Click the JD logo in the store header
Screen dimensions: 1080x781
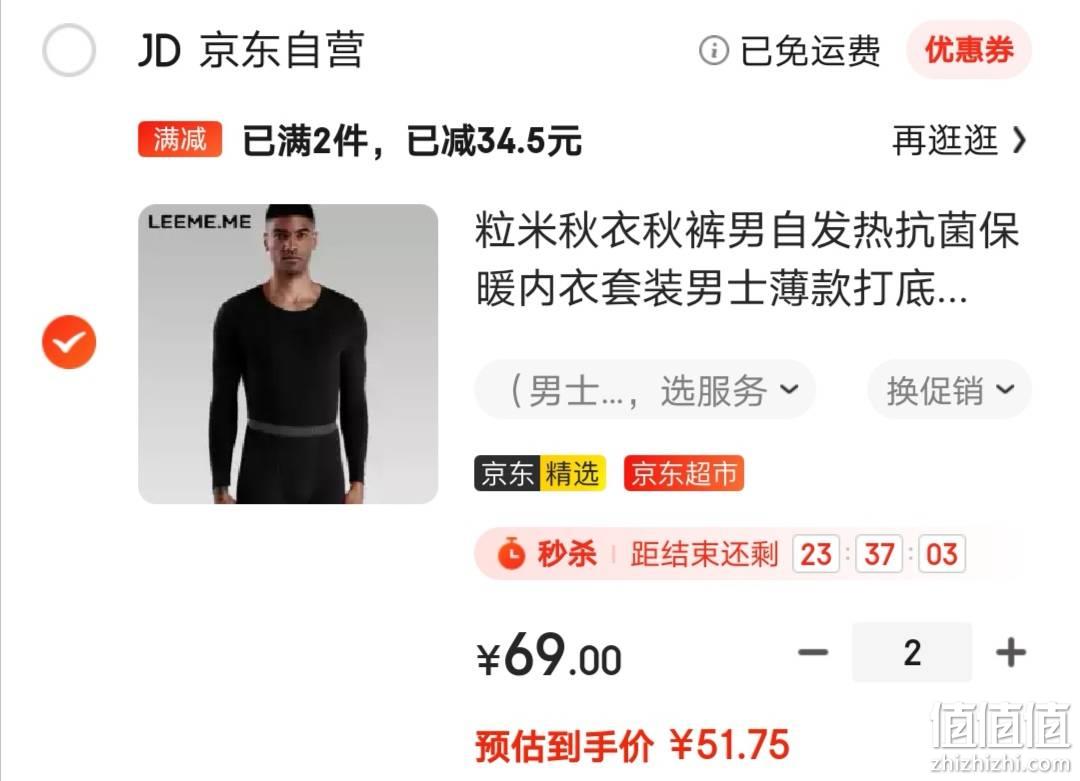point(160,50)
